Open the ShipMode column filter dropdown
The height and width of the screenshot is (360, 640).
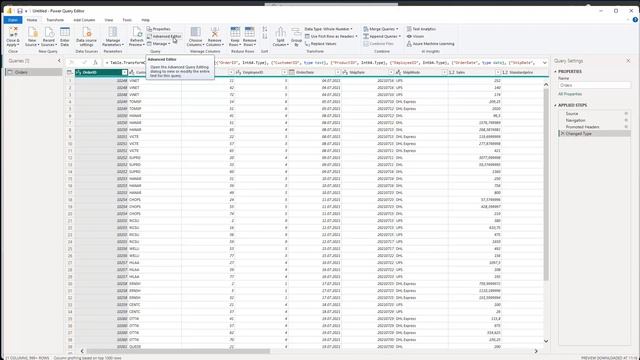point(444,72)
